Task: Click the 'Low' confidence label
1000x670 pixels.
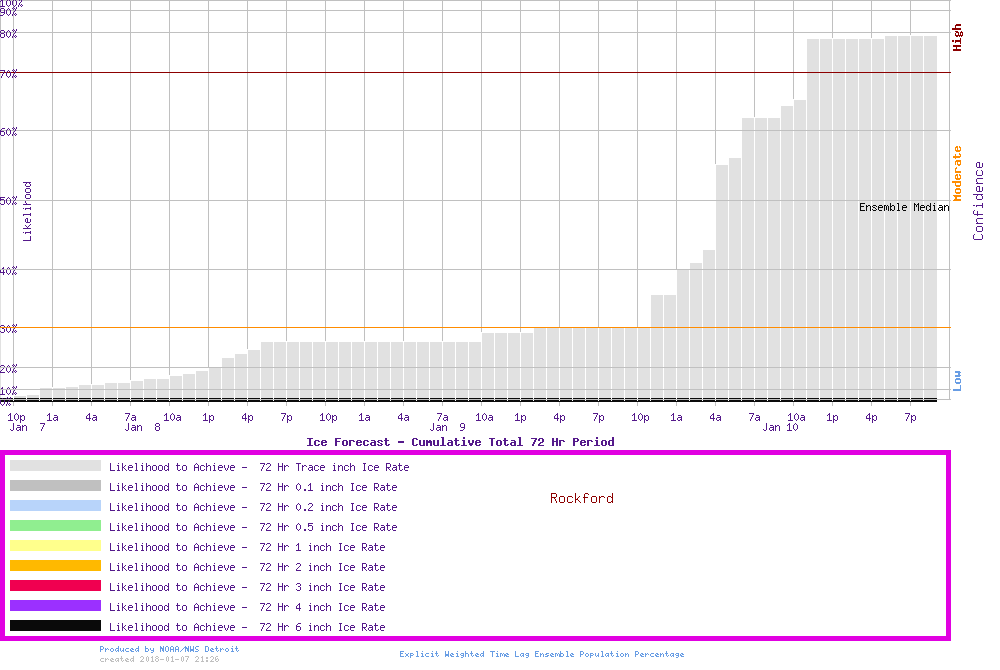Action: click(x=957, y=380)
